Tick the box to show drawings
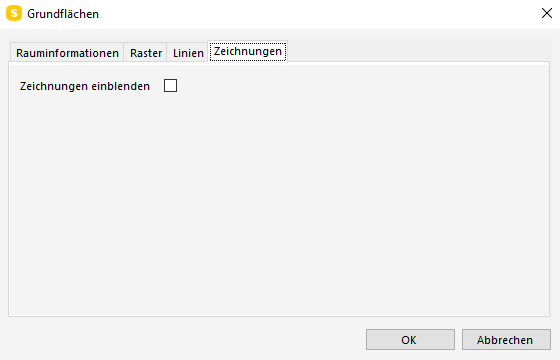The image size is (560, 360). (170, 86)
